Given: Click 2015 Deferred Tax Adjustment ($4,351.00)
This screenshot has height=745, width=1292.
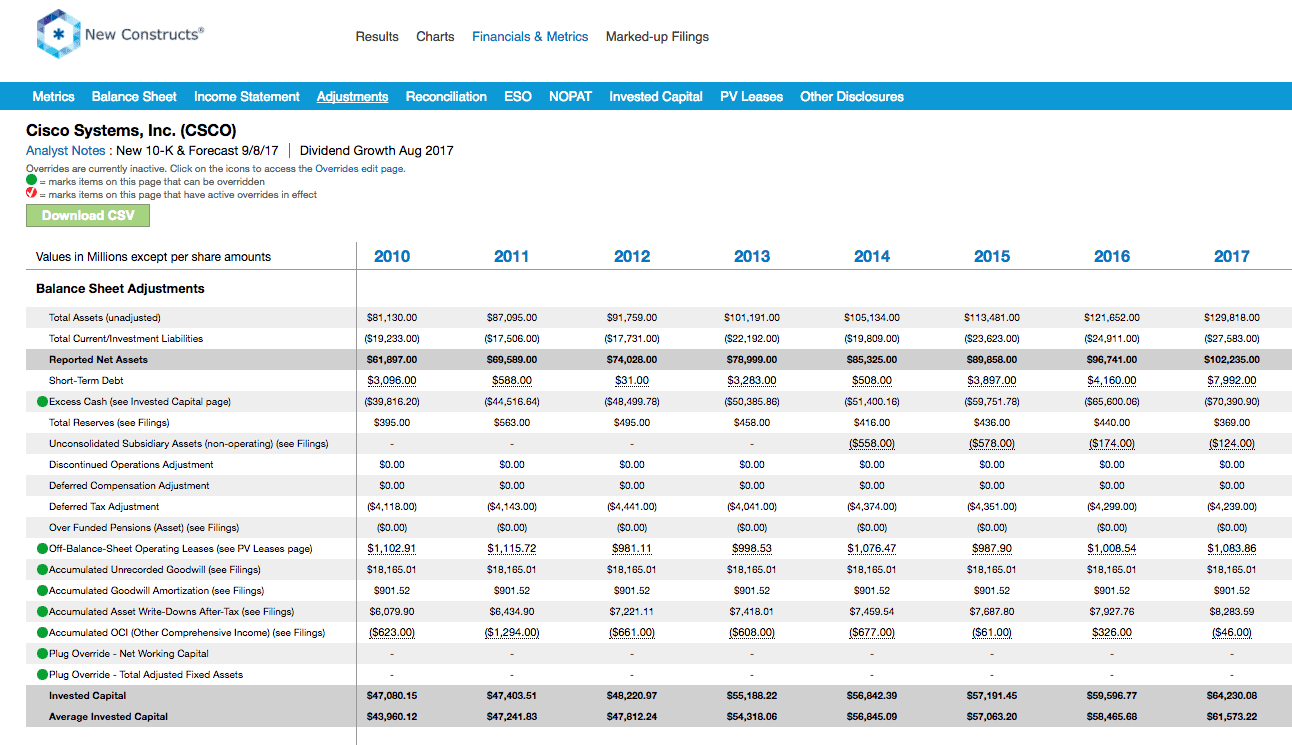Looking at the screenshot, I should pos(992,507).
